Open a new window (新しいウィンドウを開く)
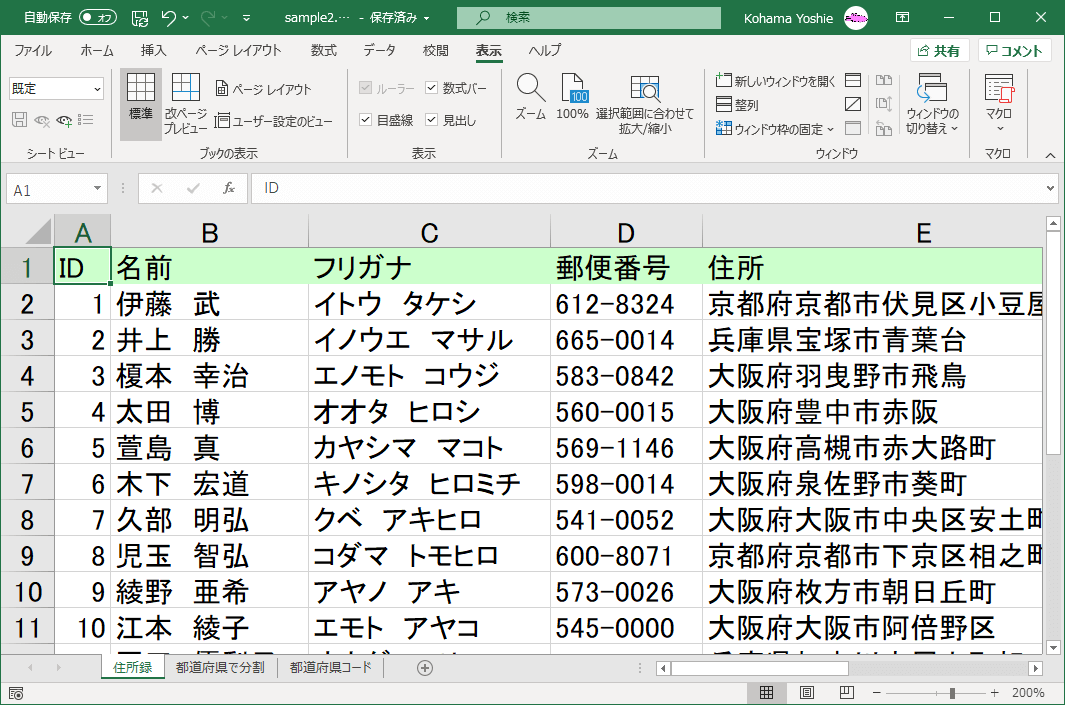Viewport: 1065px width, 705px height. (776, 81)
